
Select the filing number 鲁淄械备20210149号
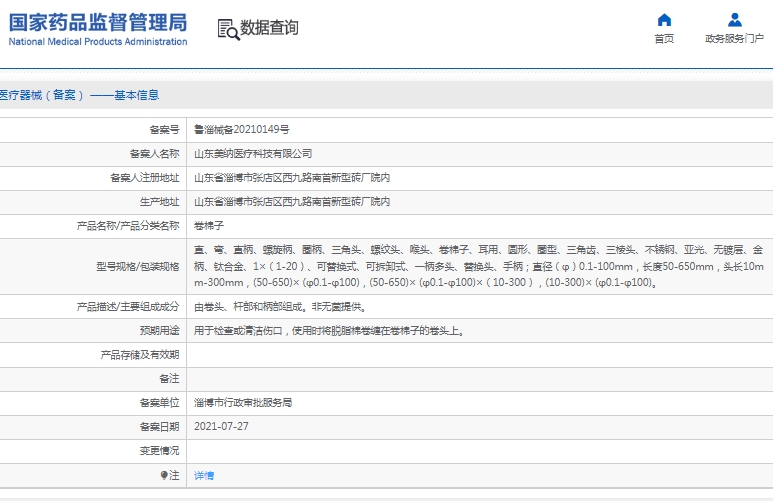(x=242, y=129)
